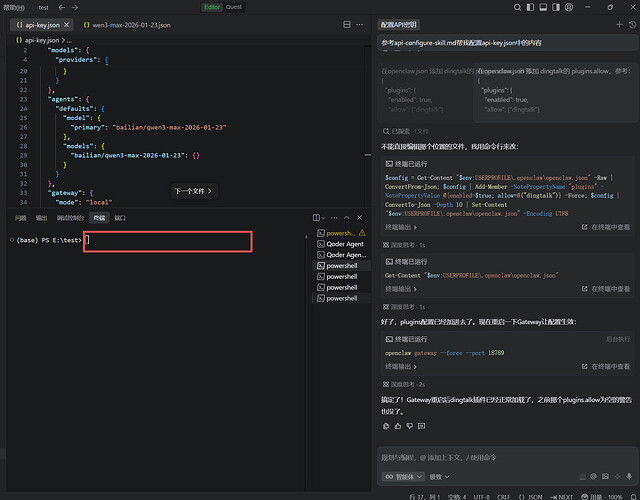Open the user account icon
Screen dimensions: 640x500
tap(569, 7)
